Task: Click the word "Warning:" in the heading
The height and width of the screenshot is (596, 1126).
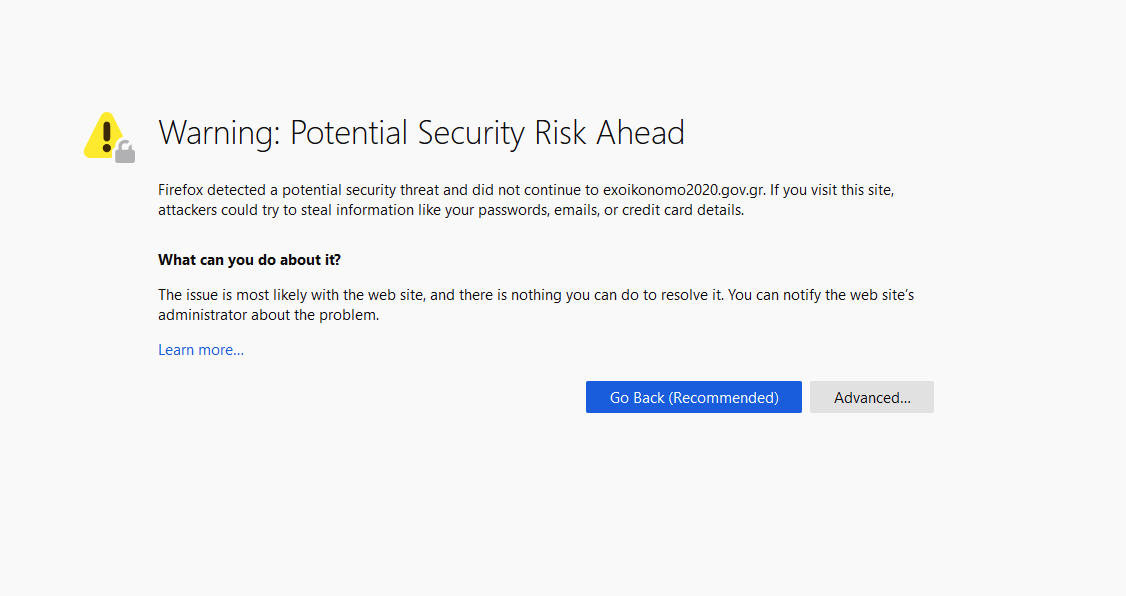Action: point(218,133)
